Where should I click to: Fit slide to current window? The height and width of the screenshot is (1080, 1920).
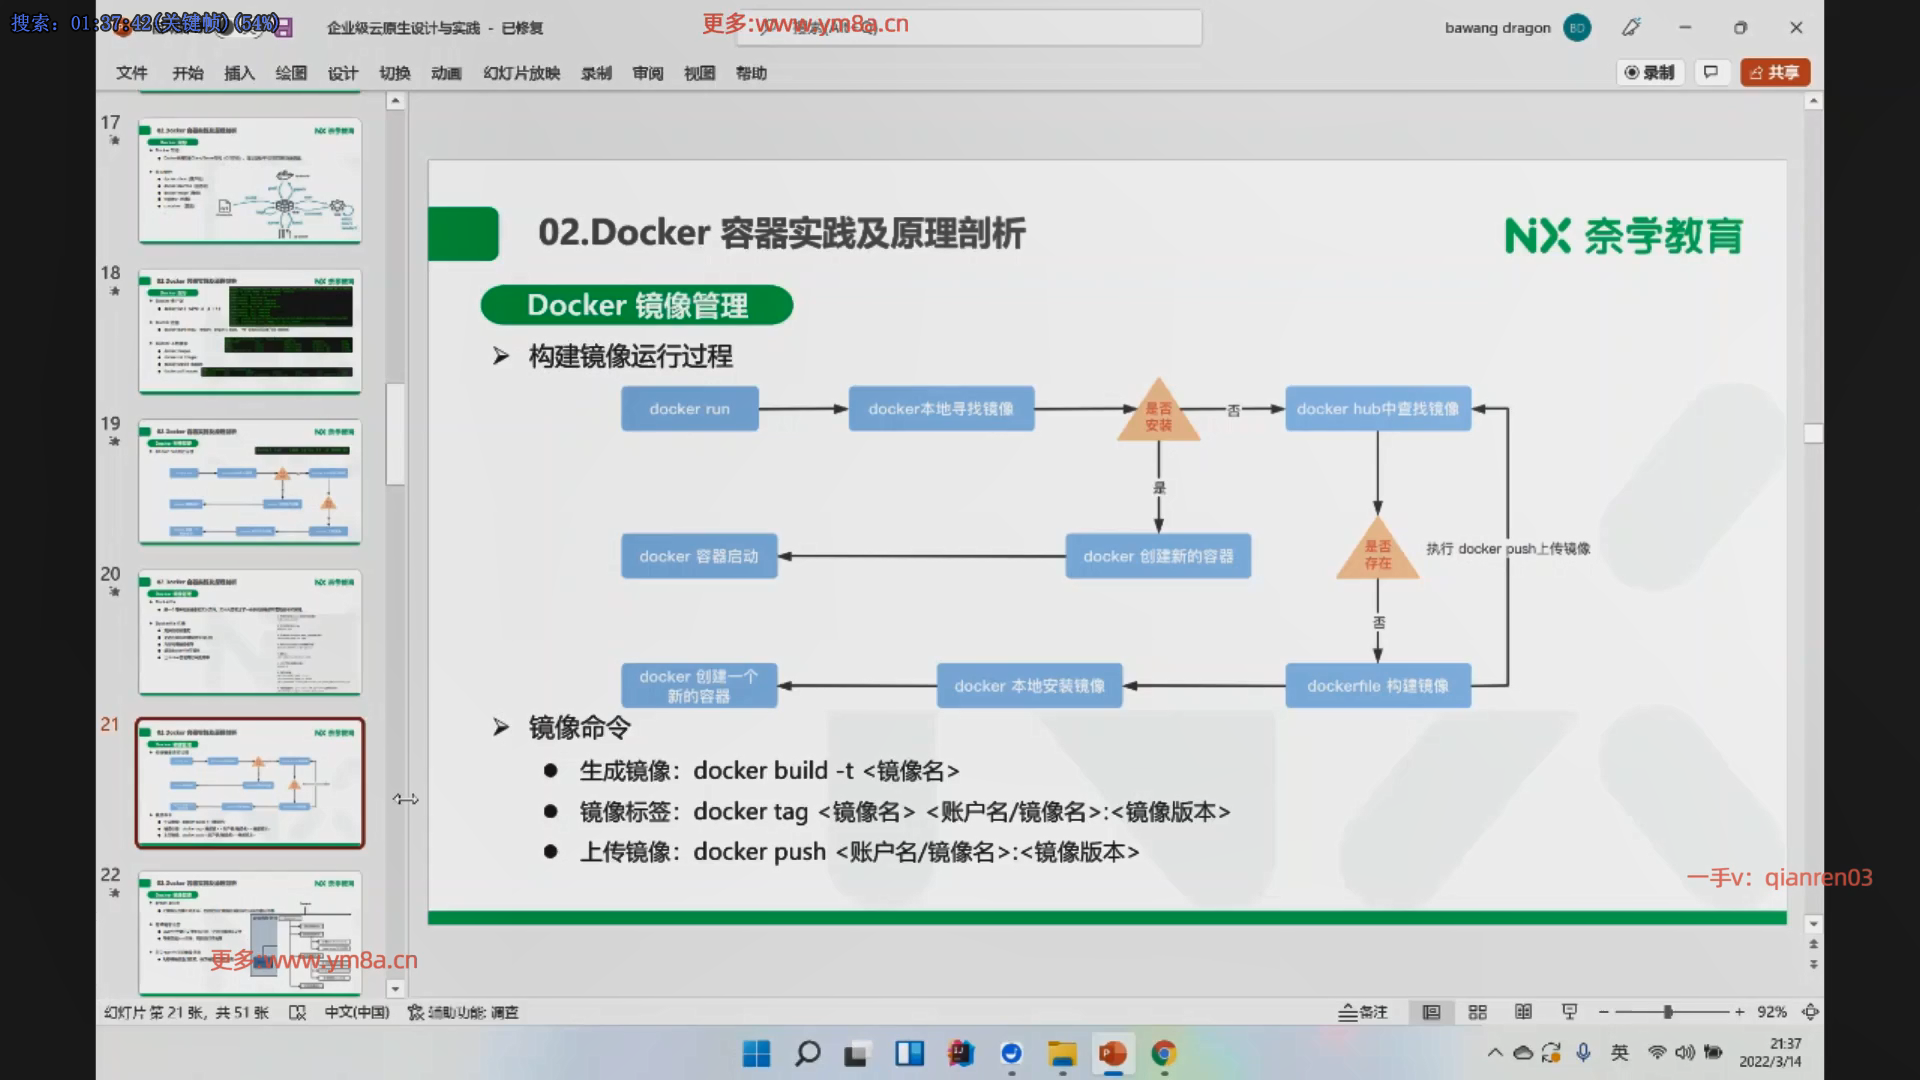click(x=1810, y=1012)
